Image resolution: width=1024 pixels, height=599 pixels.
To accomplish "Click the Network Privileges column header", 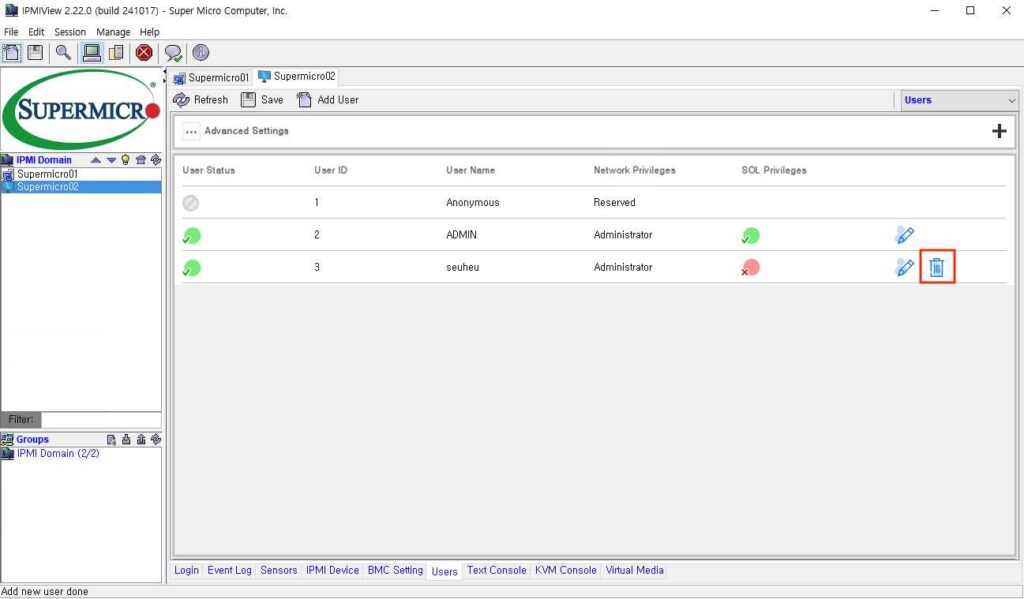I will pyautogui.click(x=634, y=170).
